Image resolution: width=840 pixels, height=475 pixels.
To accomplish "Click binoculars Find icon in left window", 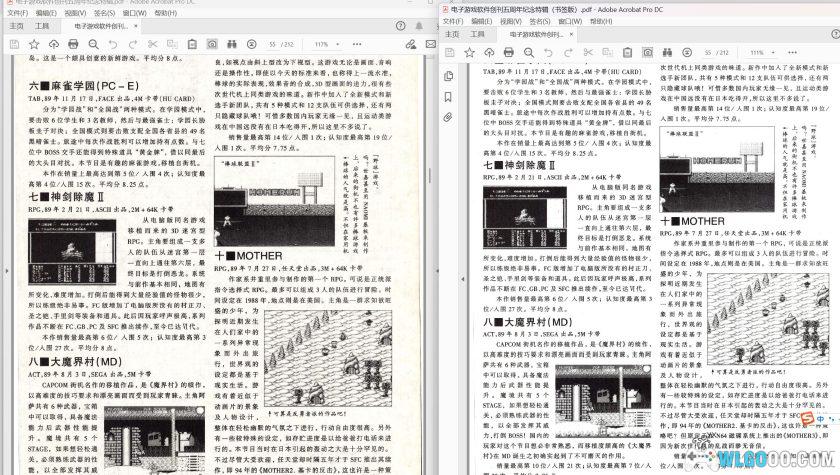I will [231, 44].
